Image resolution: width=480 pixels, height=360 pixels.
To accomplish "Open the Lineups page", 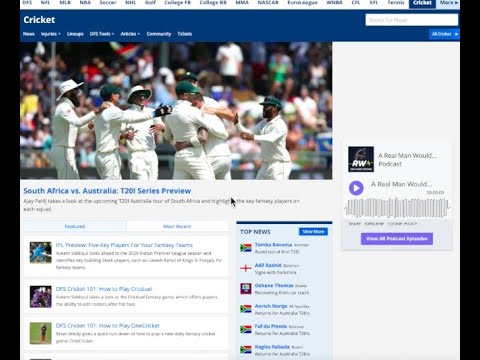I will pos(75,34).
